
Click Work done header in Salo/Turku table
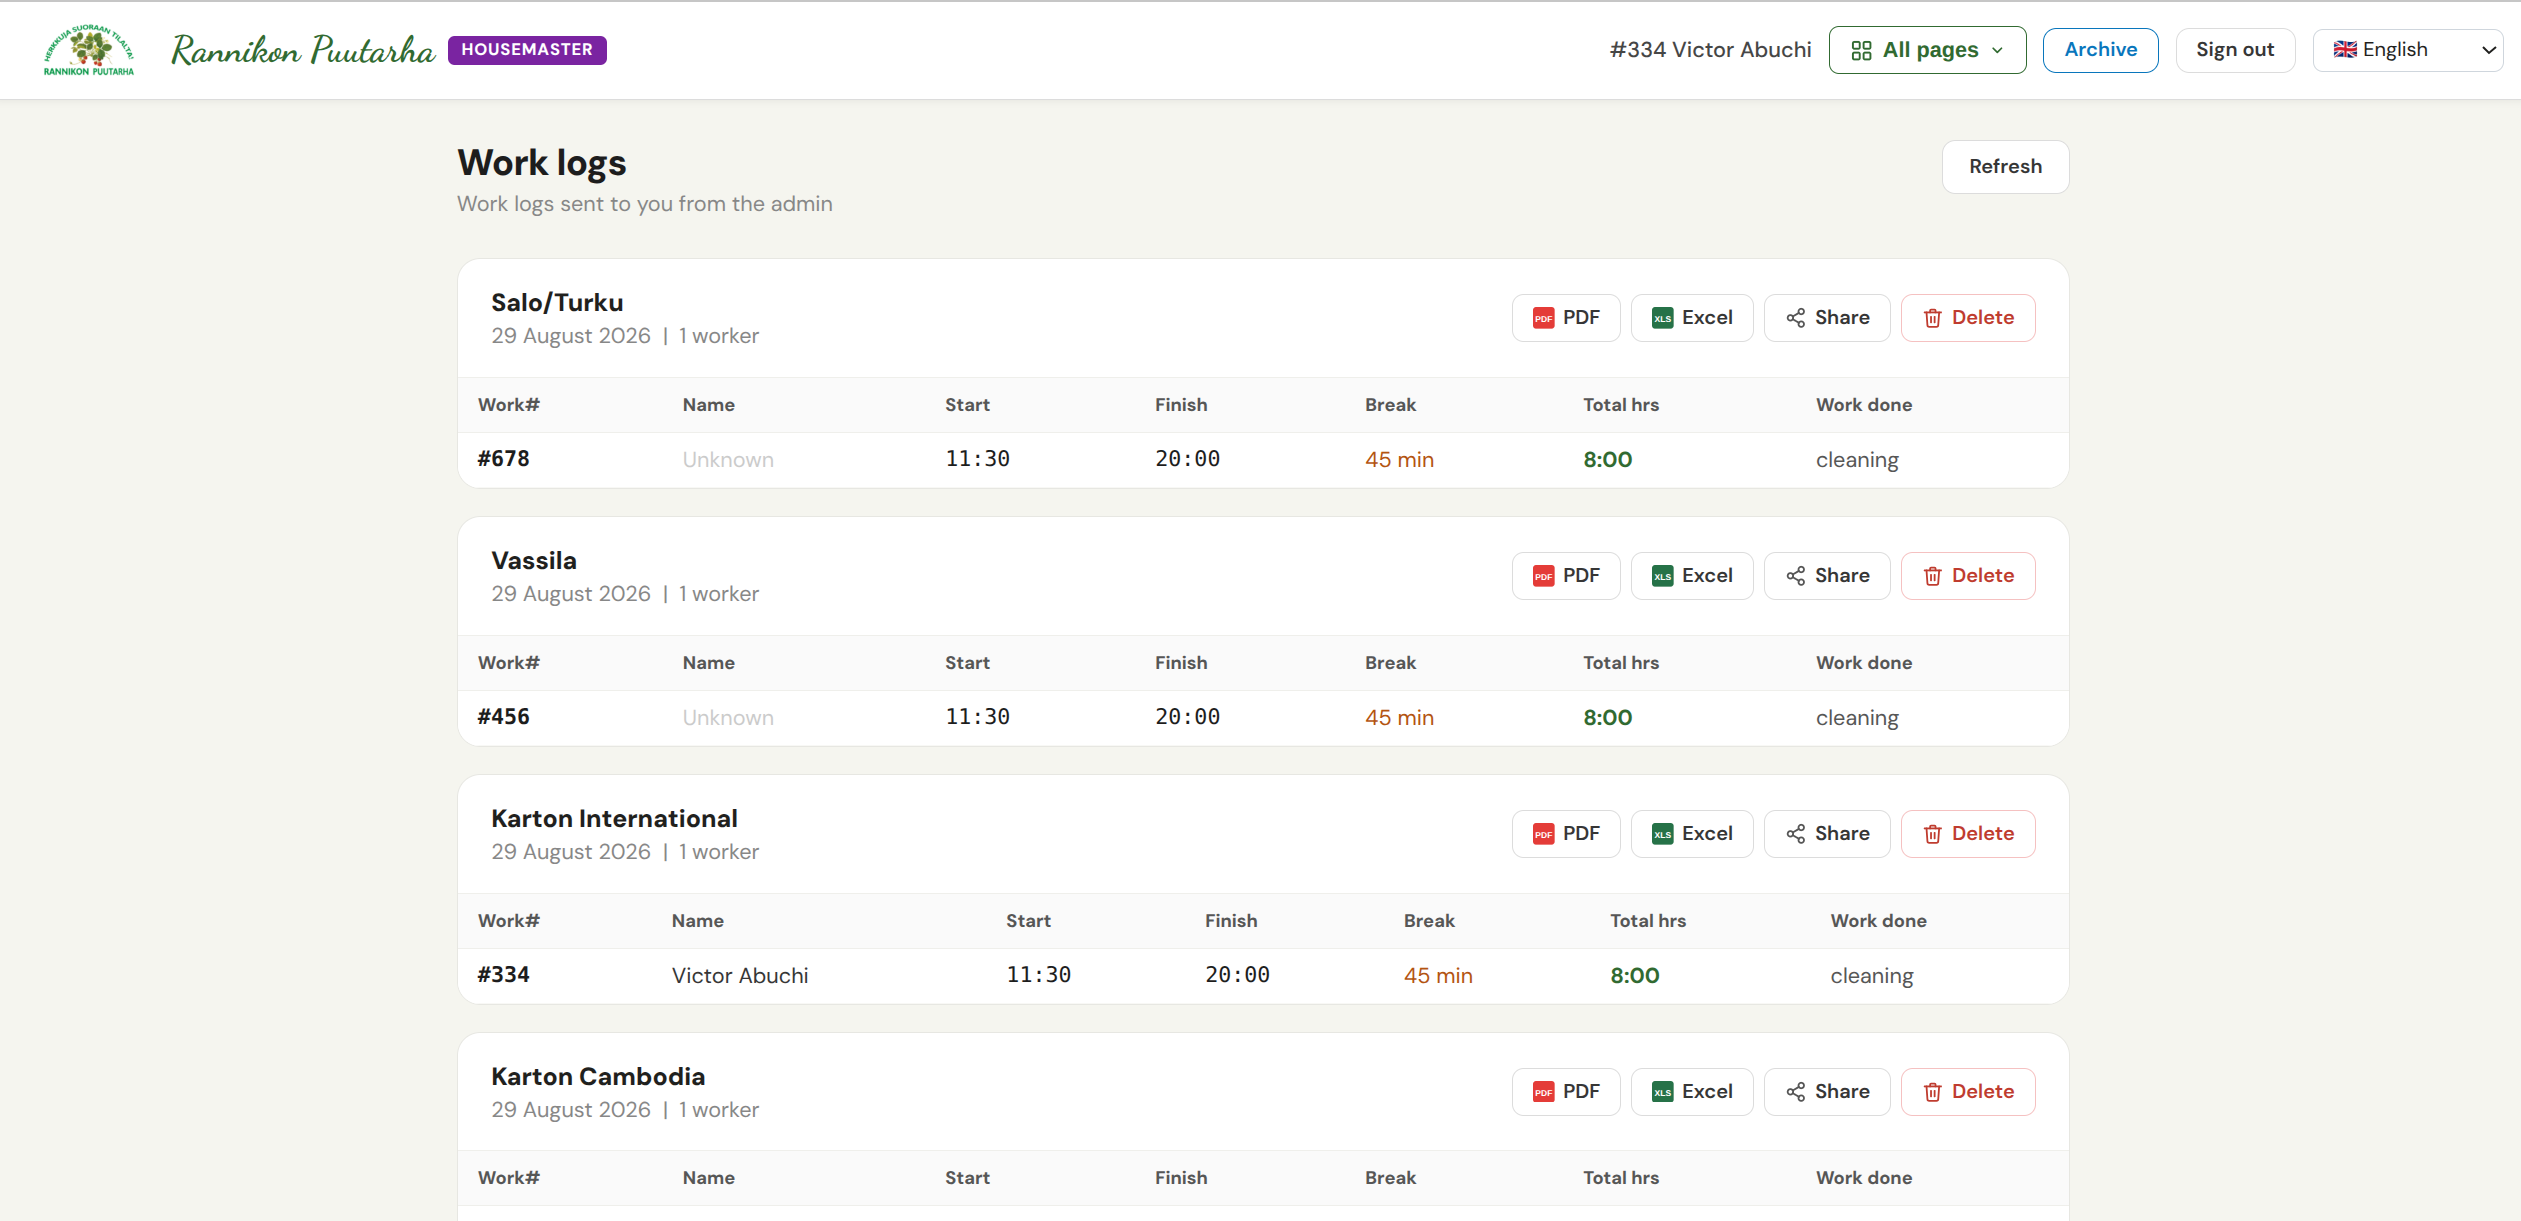(1864, 405)
